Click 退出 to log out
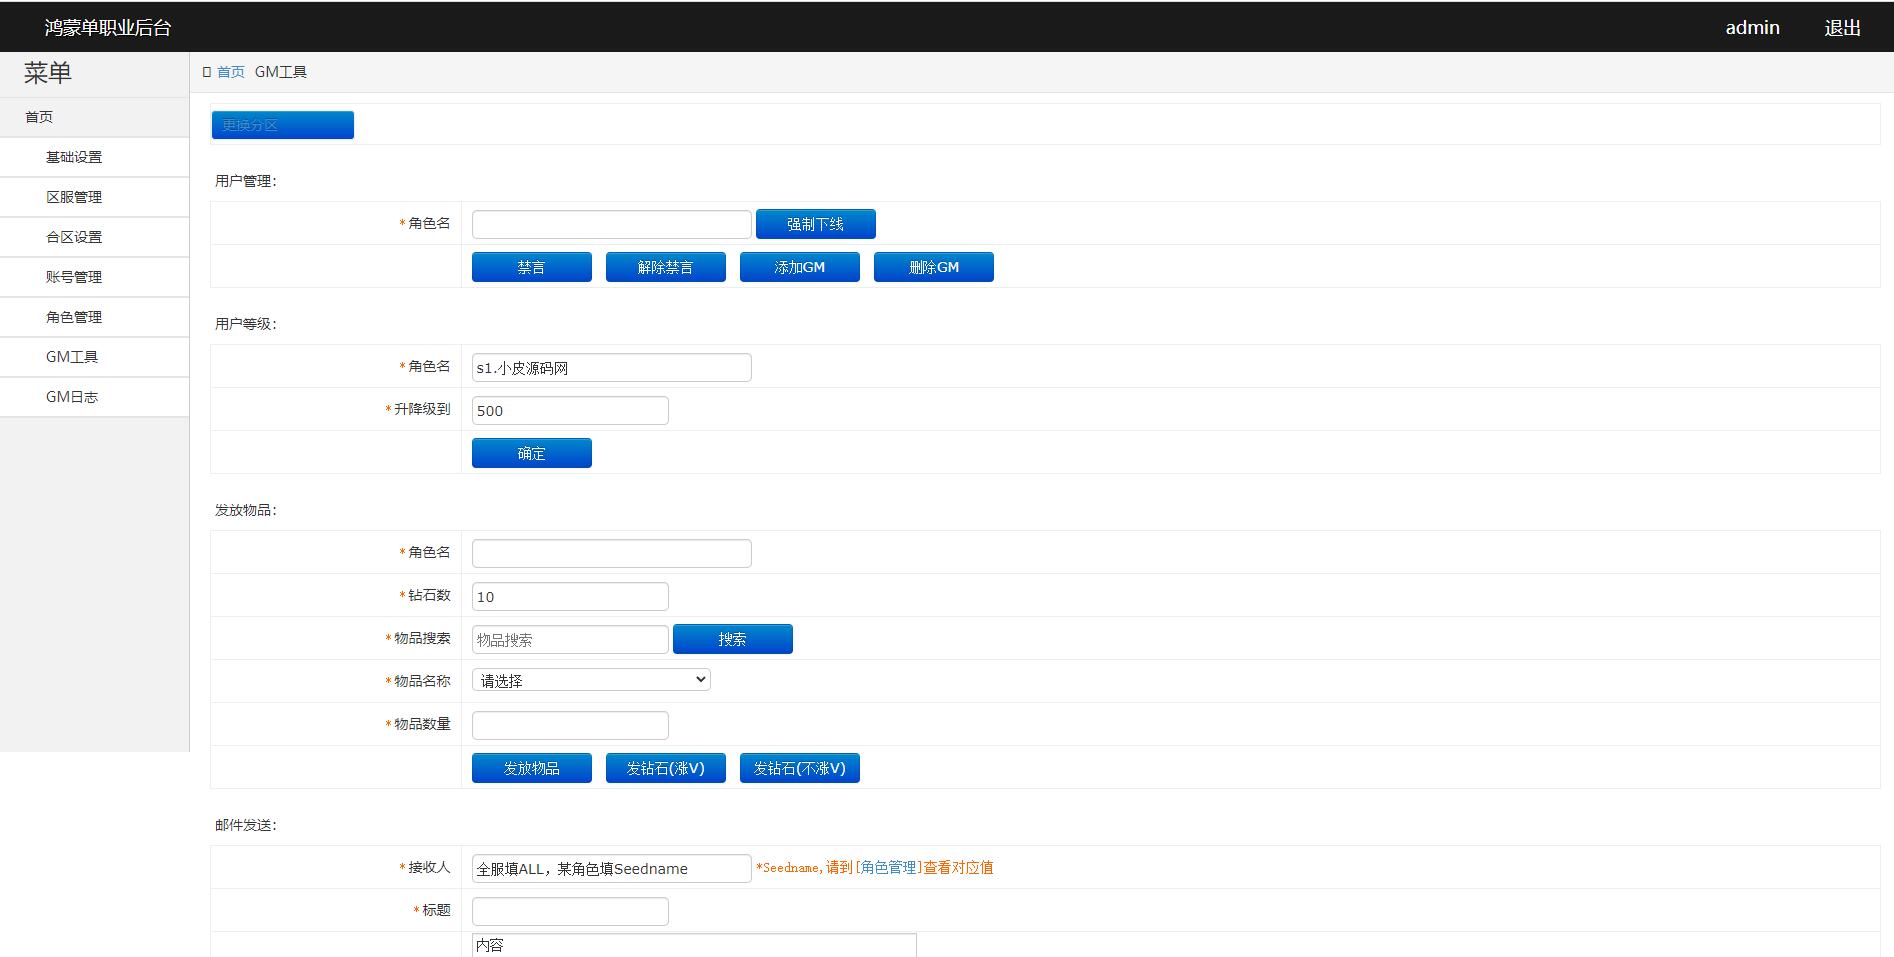 tap(1843, 27)
